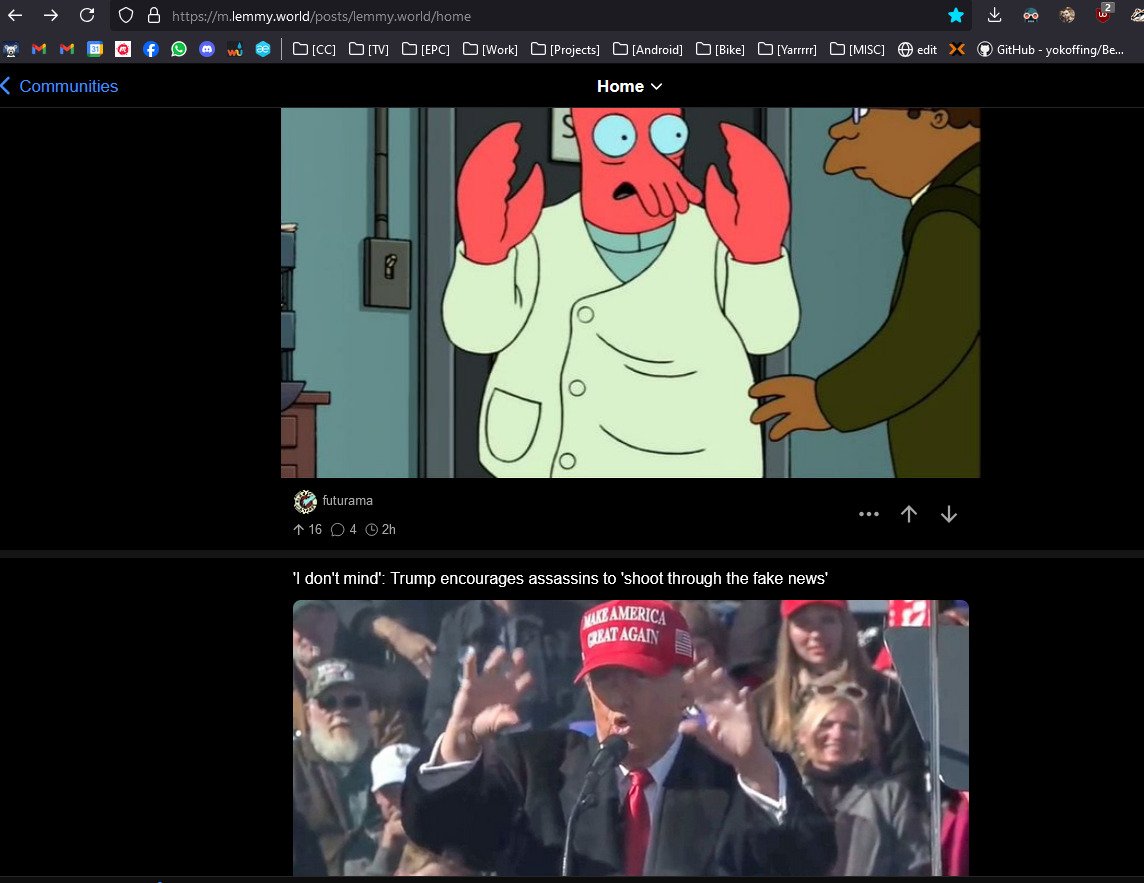Open the uBlock Origin extension
This screenshot has height=883, width=1144.
click(1103, 15)
